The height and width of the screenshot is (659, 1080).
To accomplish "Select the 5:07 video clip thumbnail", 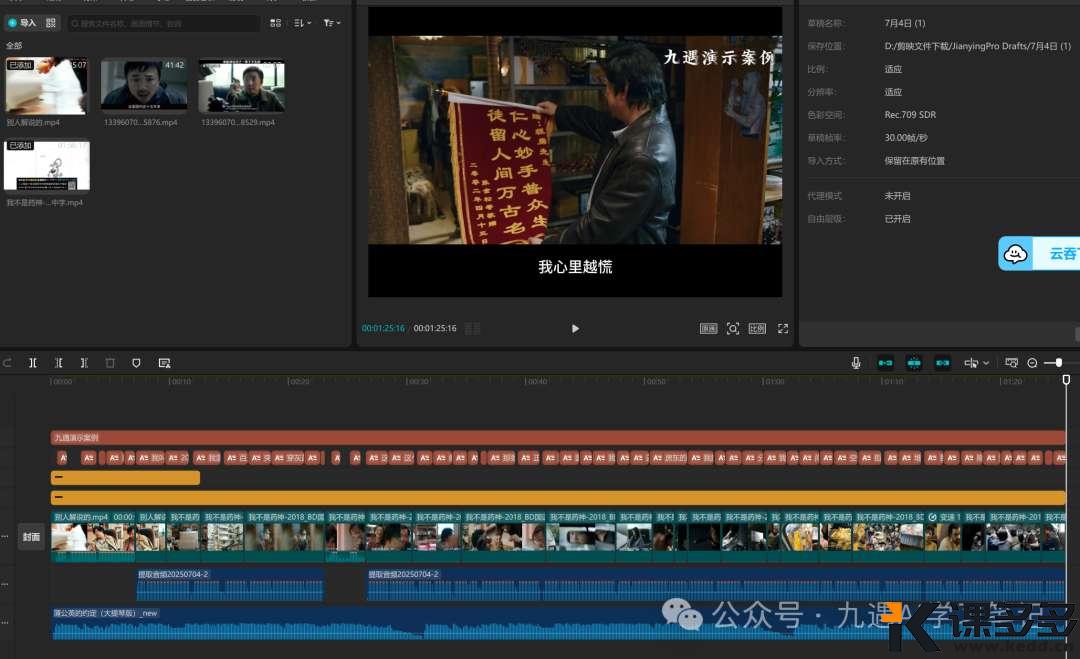I will point(47,87).
